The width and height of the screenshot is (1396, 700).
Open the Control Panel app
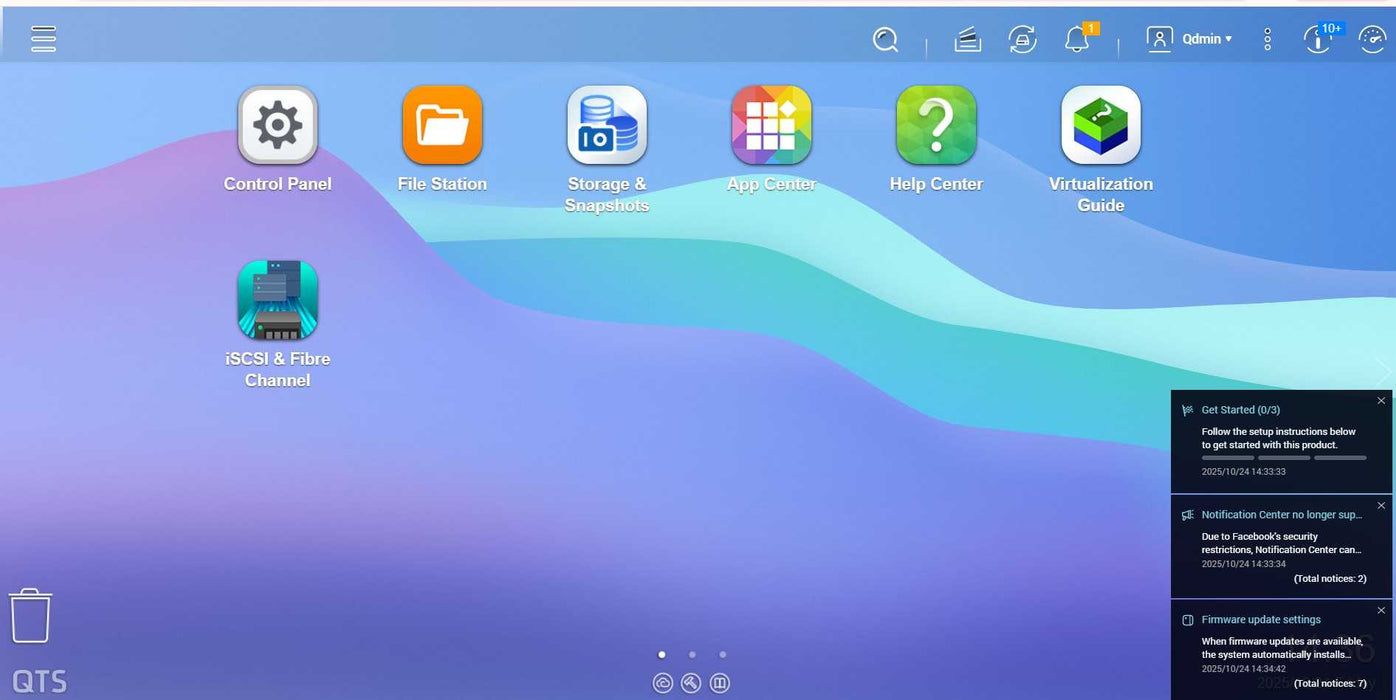coord(277,126)
